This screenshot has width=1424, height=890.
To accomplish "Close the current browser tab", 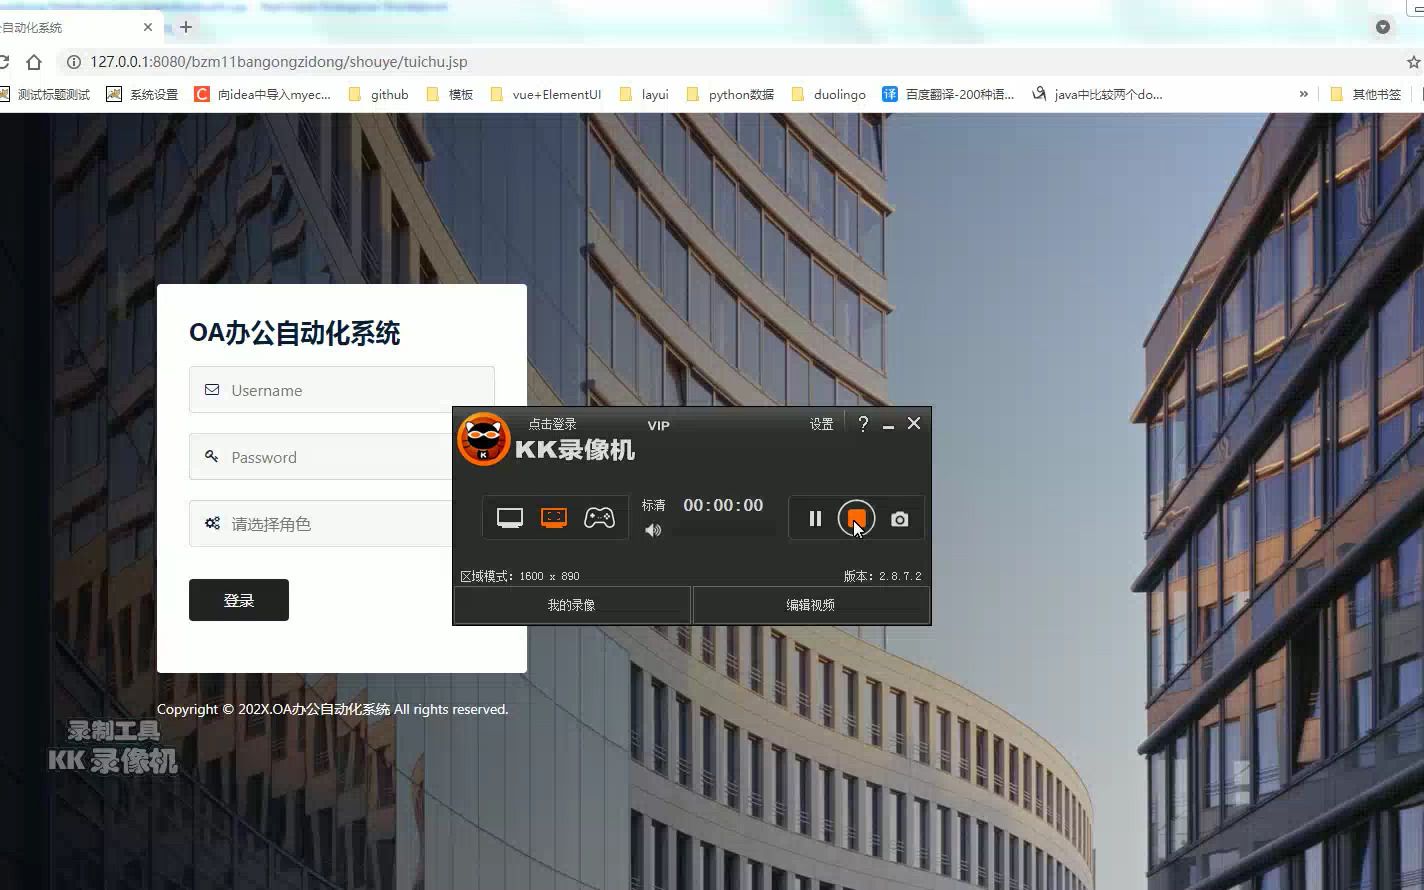I will pos(148,27).
